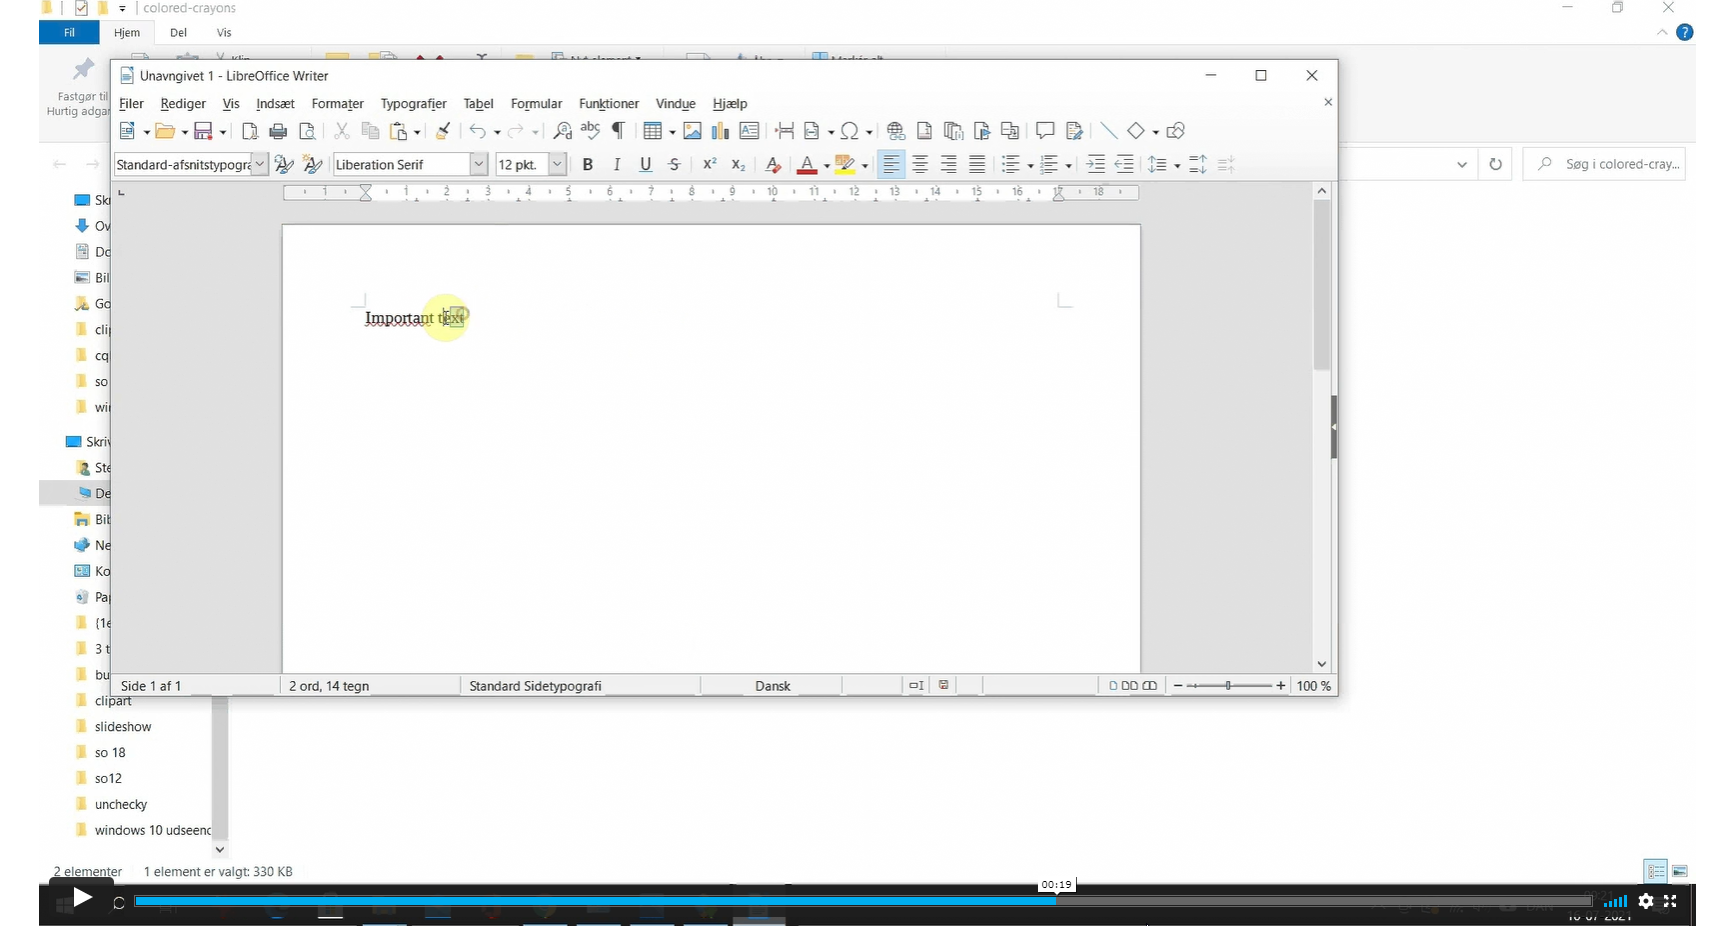Click the Print document icon
Screen dimensions: 1733x926
(278, 131)
